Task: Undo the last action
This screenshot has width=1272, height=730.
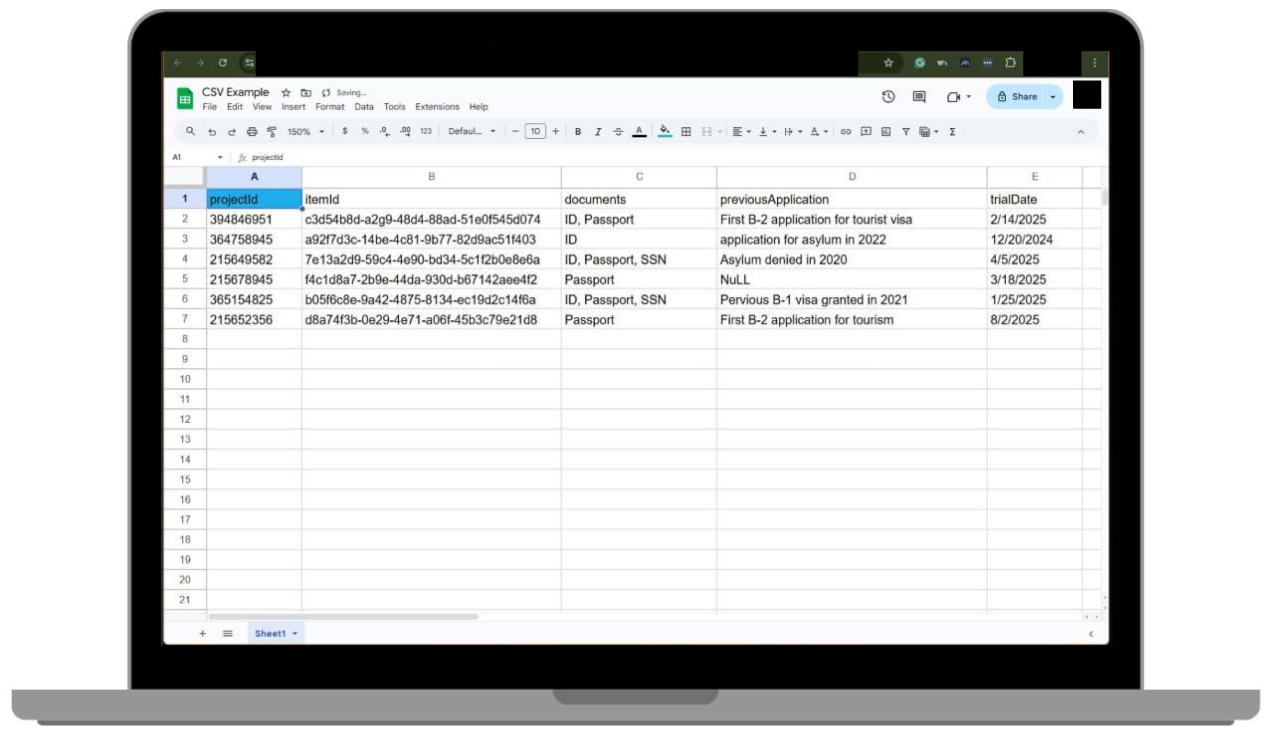Action: (x=213, y=130)
